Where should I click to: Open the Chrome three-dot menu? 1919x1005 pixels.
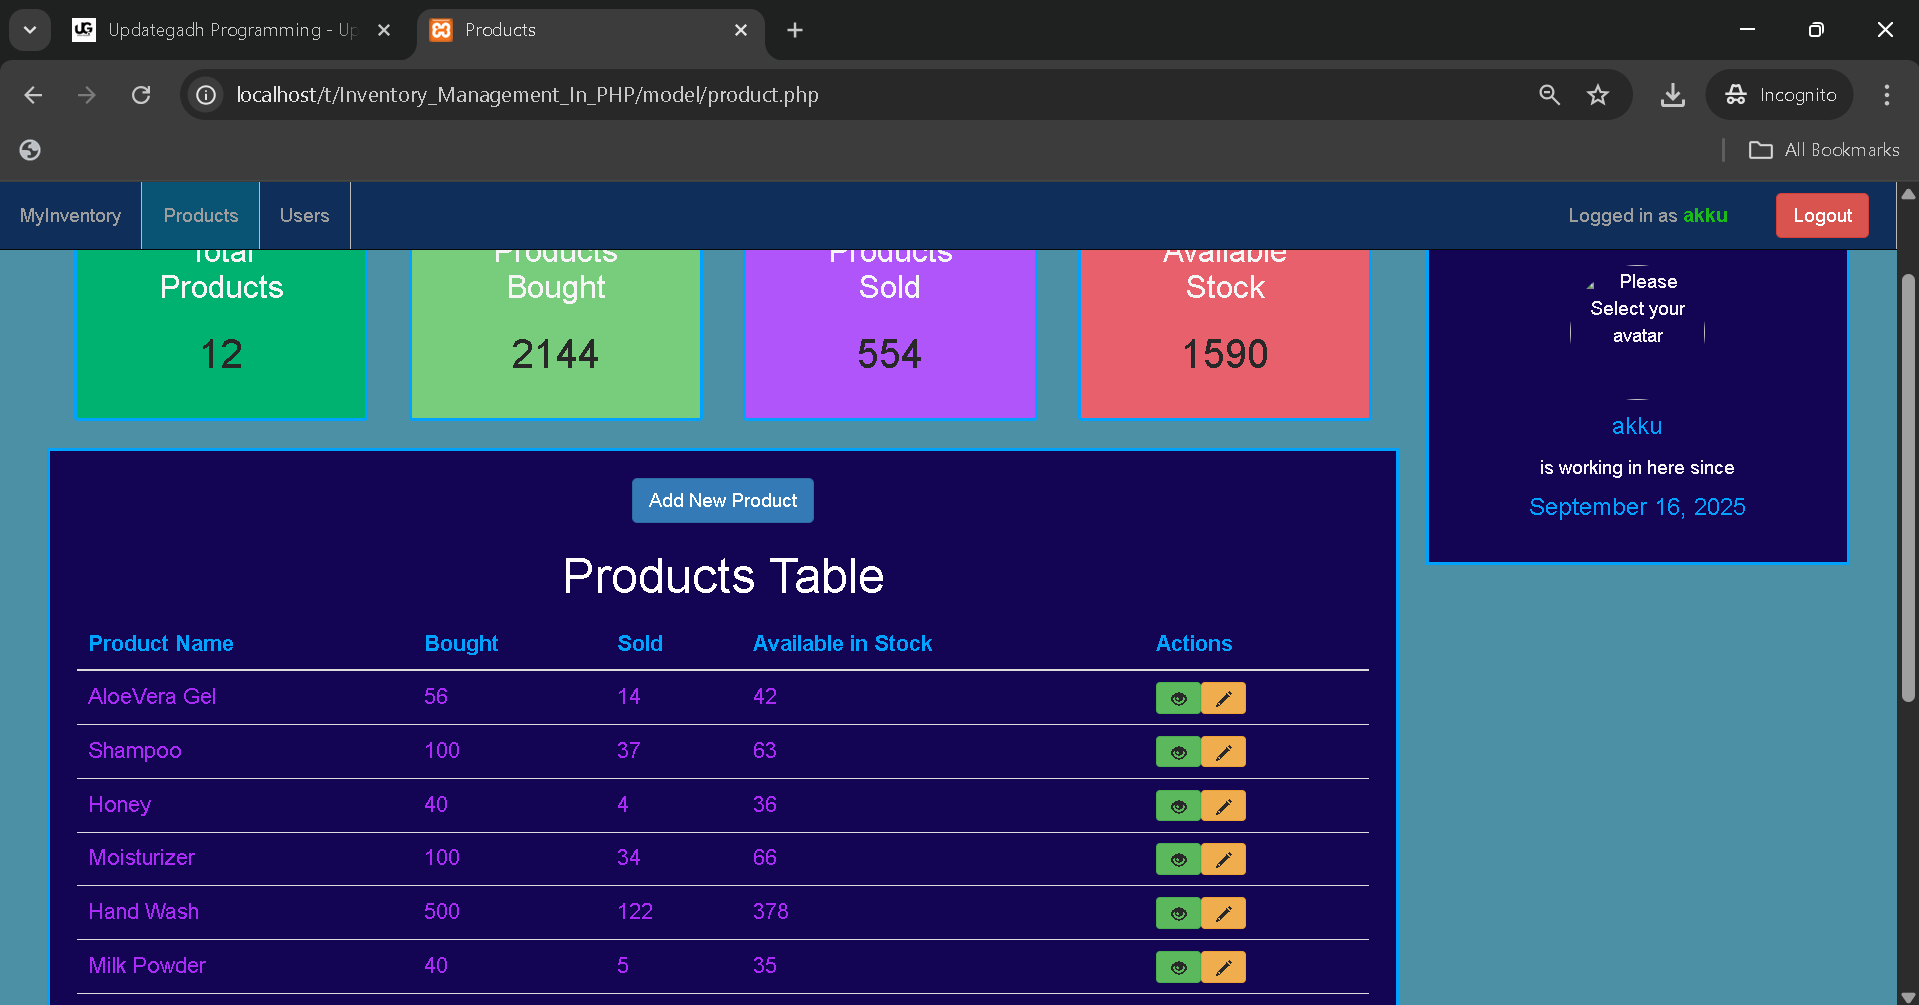1886,95
